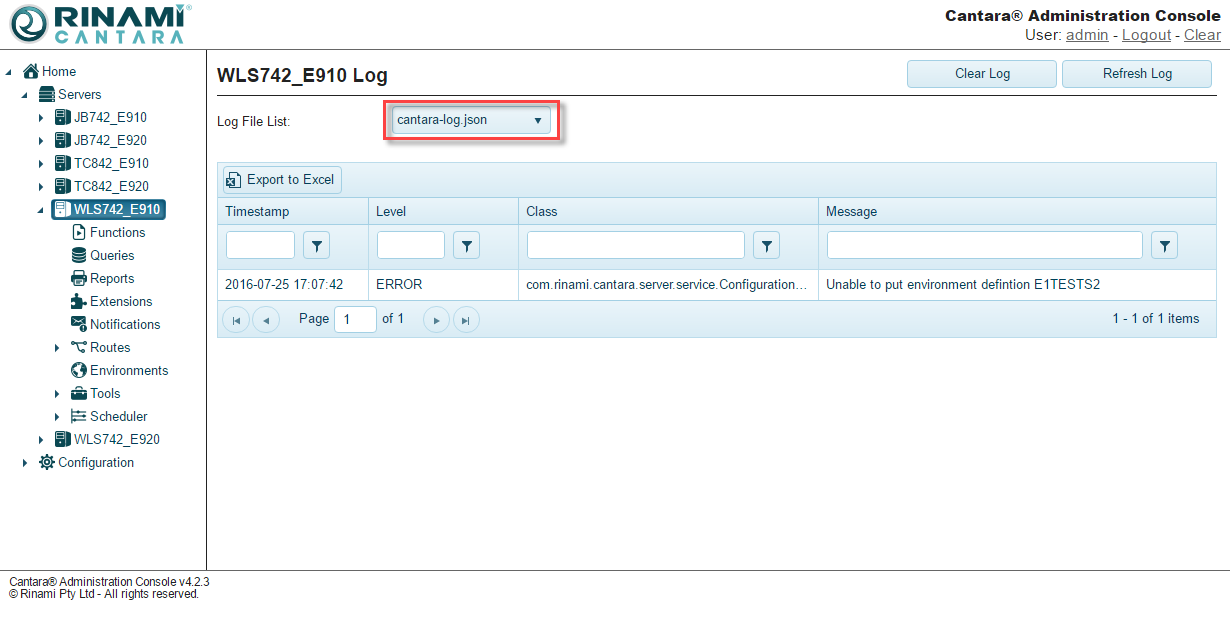The height and width of the screenshot is (620, 1230).
Task: Click the Message filter text field
Action: pyautogui.click(x=984, y=245)
